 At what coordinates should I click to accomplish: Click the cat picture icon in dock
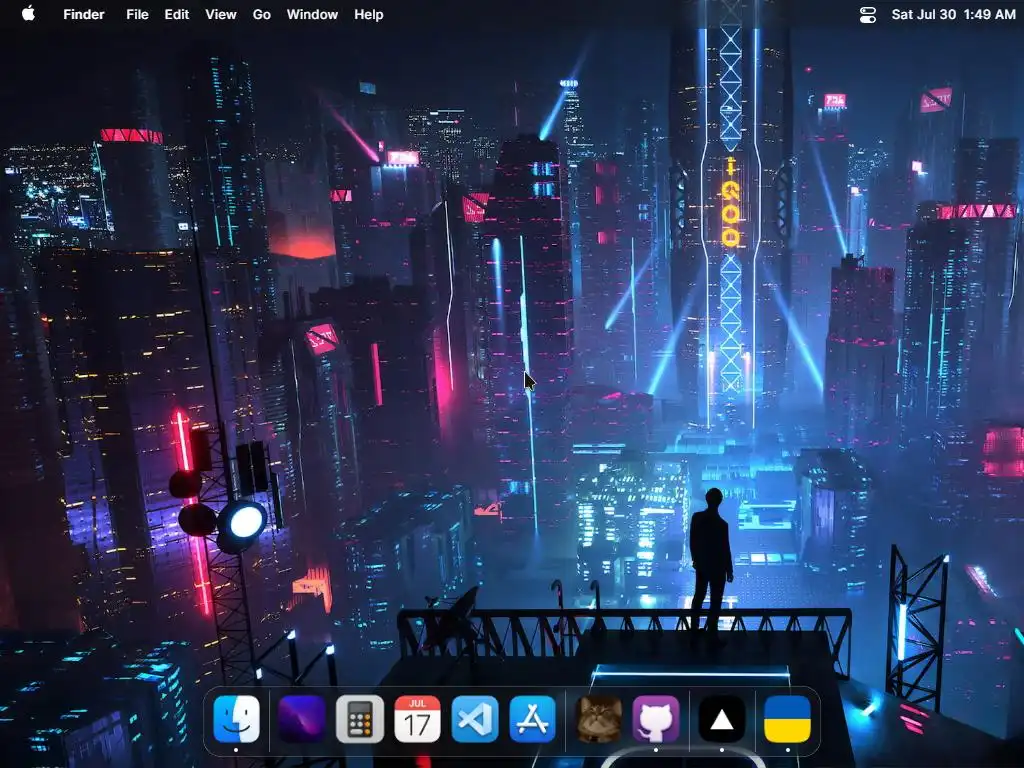[598, 719]
